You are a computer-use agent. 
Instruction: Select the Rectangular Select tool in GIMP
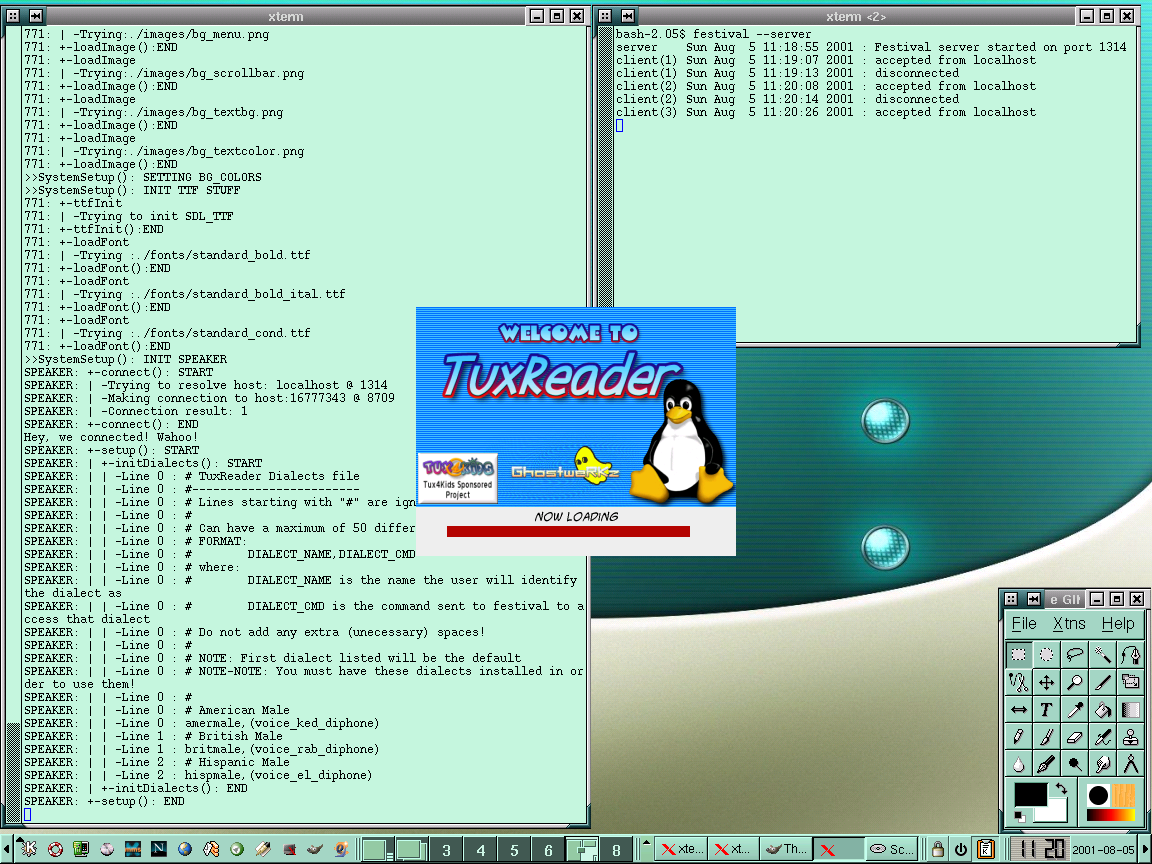(1018, 654)
